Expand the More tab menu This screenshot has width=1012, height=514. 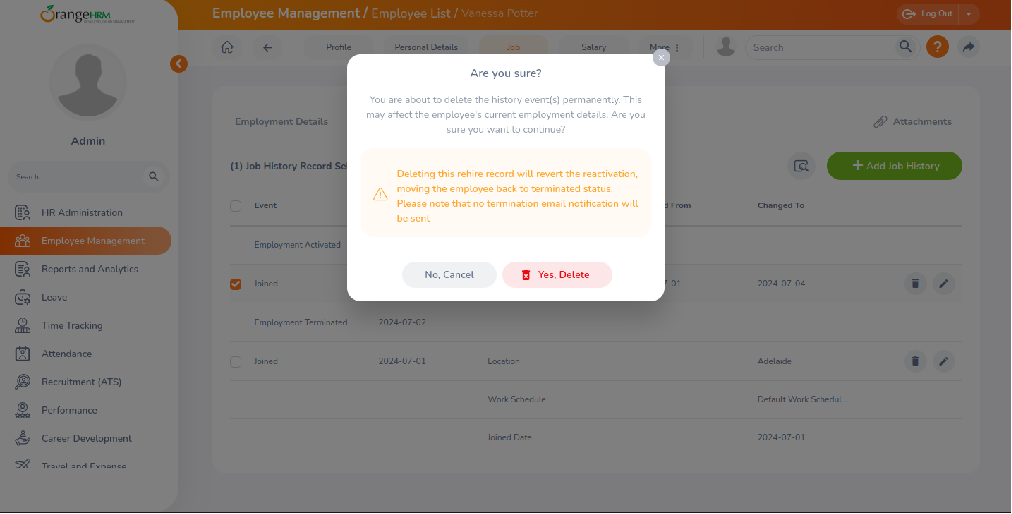coord(664,47)
